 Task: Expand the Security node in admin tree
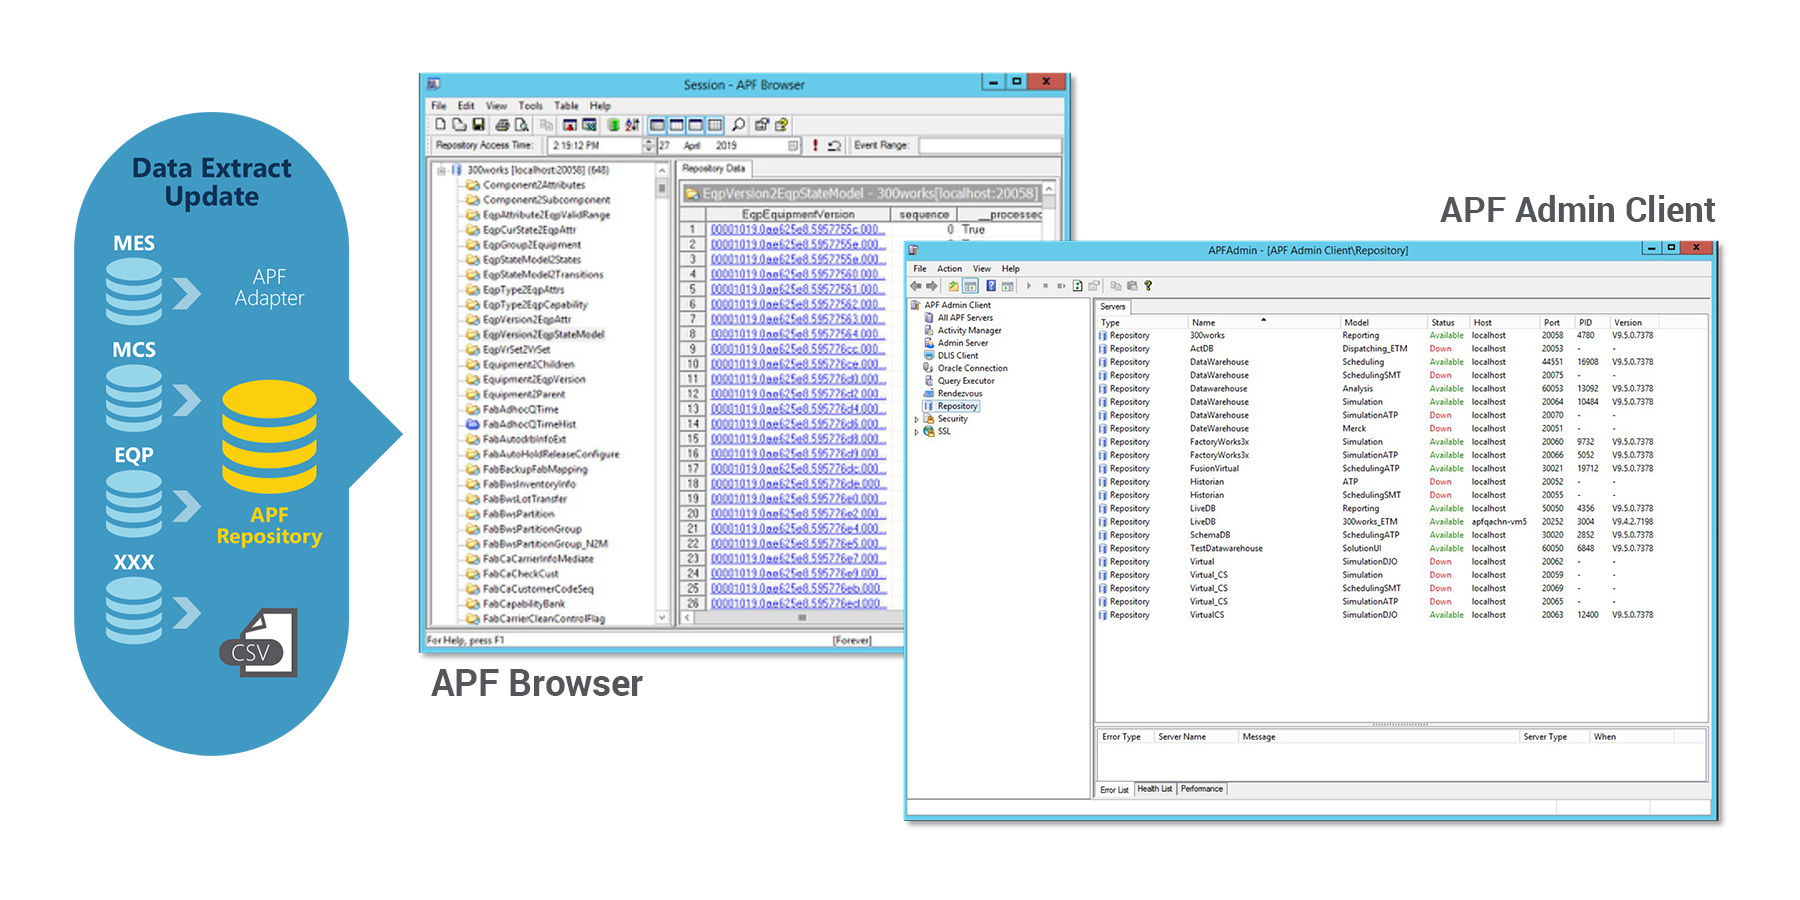[x=917, y=419]
